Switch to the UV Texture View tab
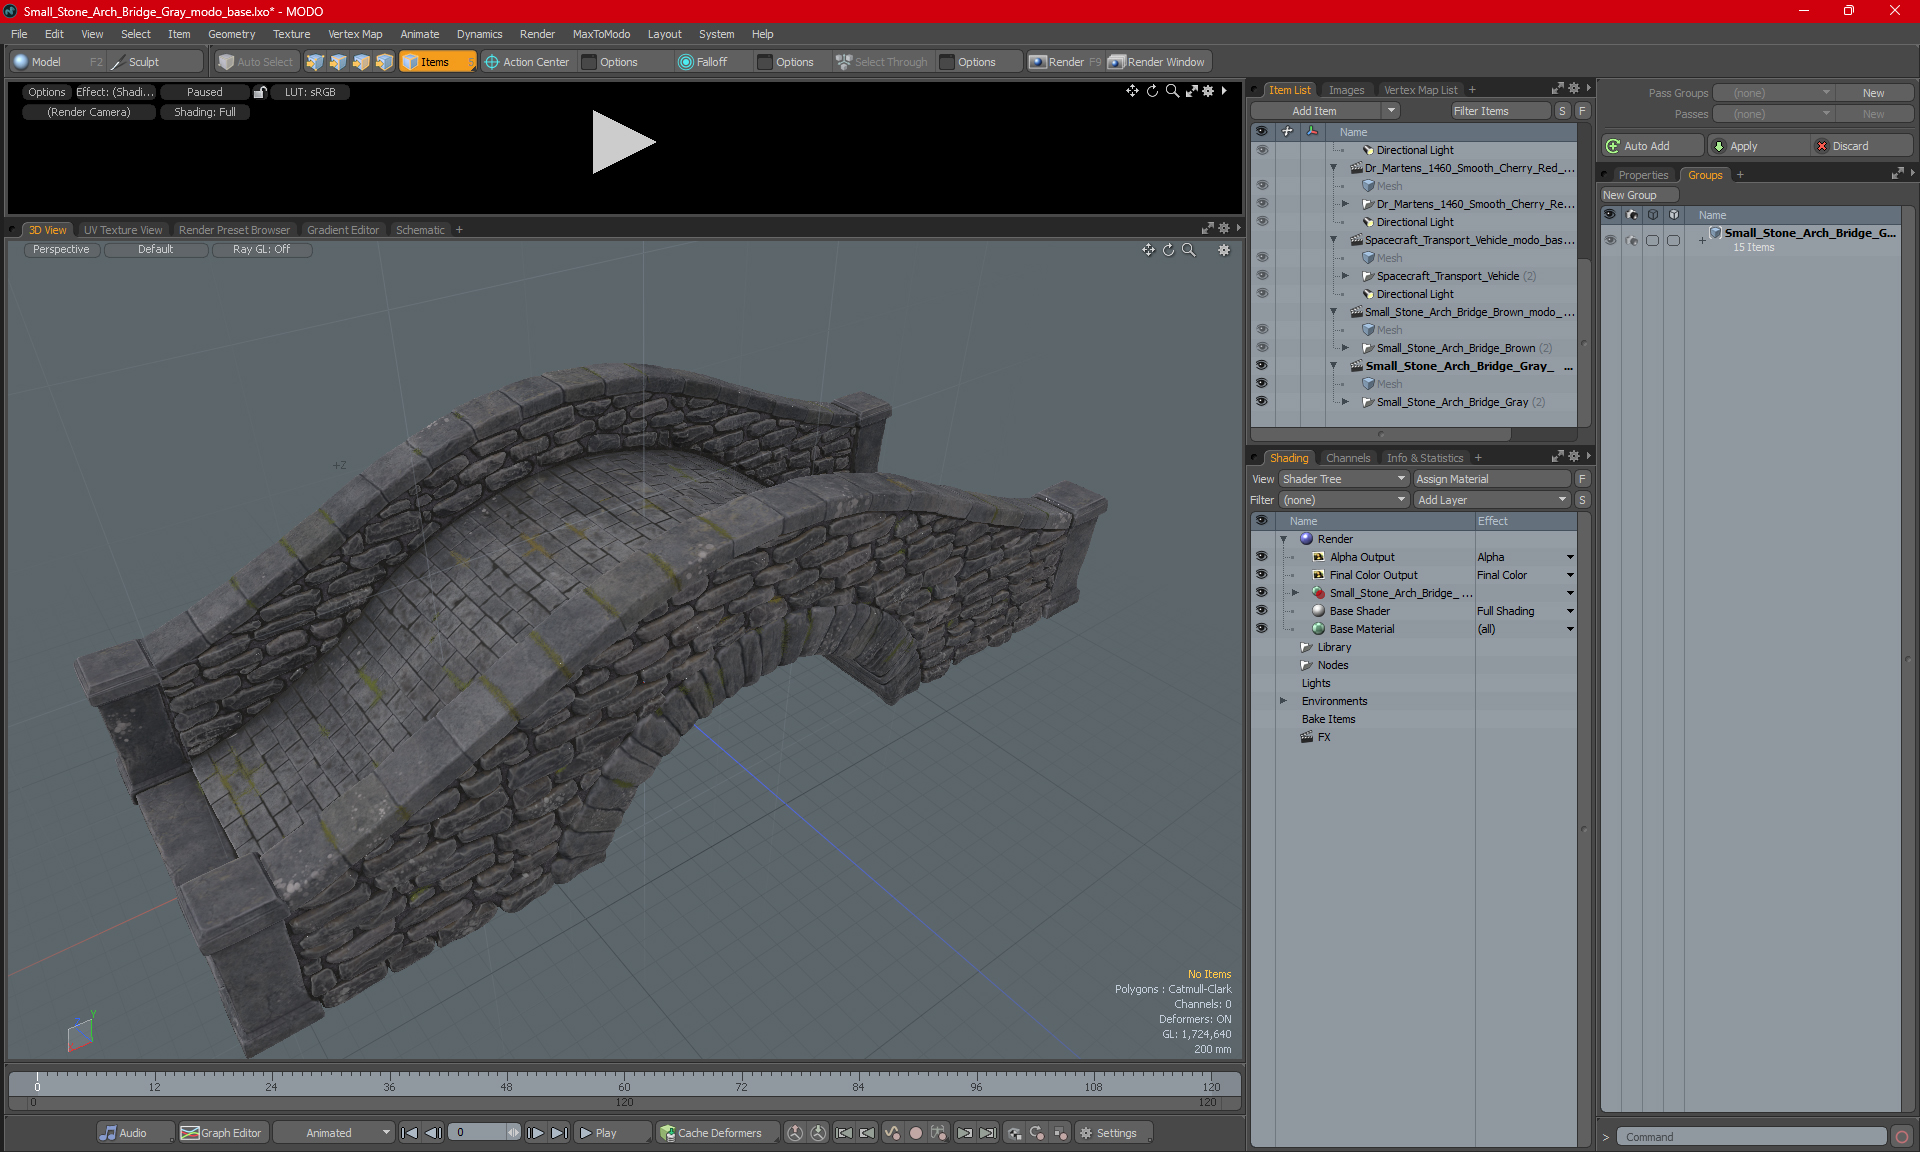 pyautogui.click(x=123, y=230)
